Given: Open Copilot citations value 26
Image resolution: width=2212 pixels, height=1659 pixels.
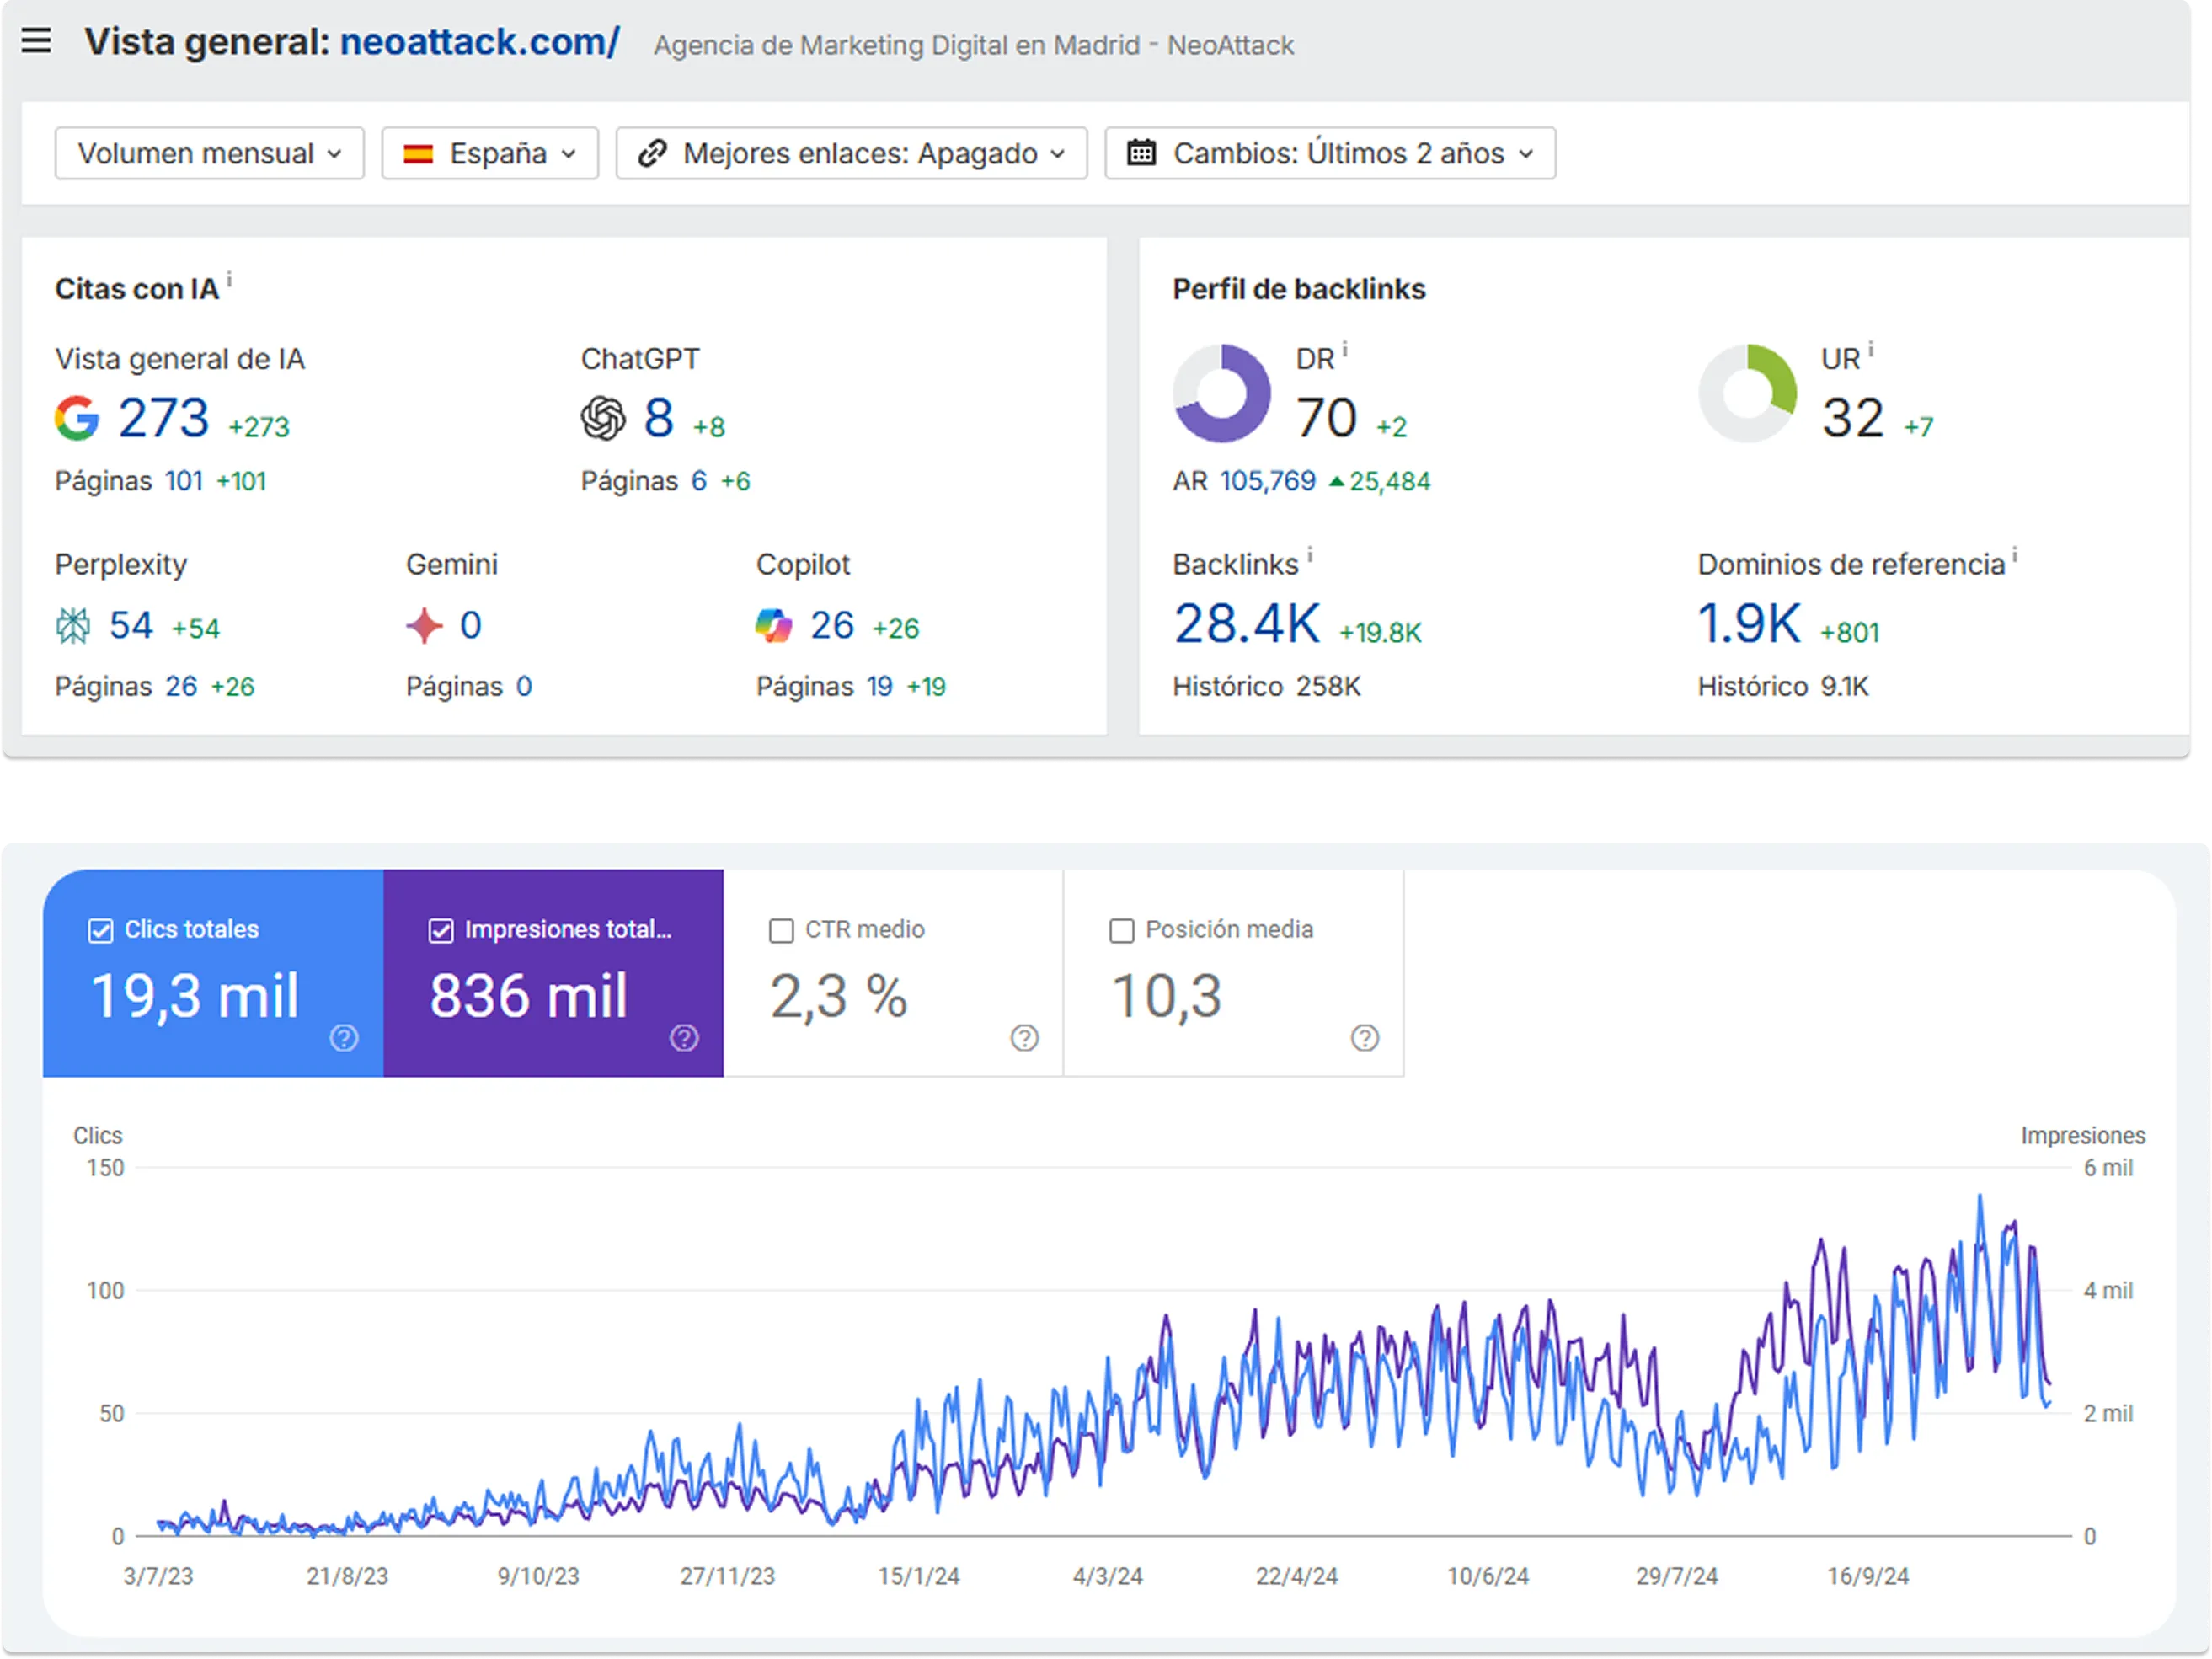Looking at the screenshot, I should click(832, 626).
